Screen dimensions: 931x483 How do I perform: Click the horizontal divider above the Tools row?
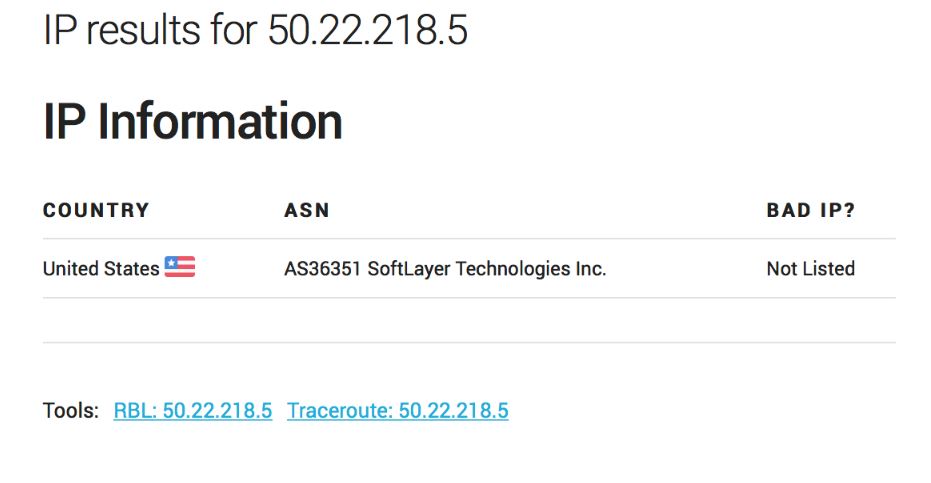point(469,342)
